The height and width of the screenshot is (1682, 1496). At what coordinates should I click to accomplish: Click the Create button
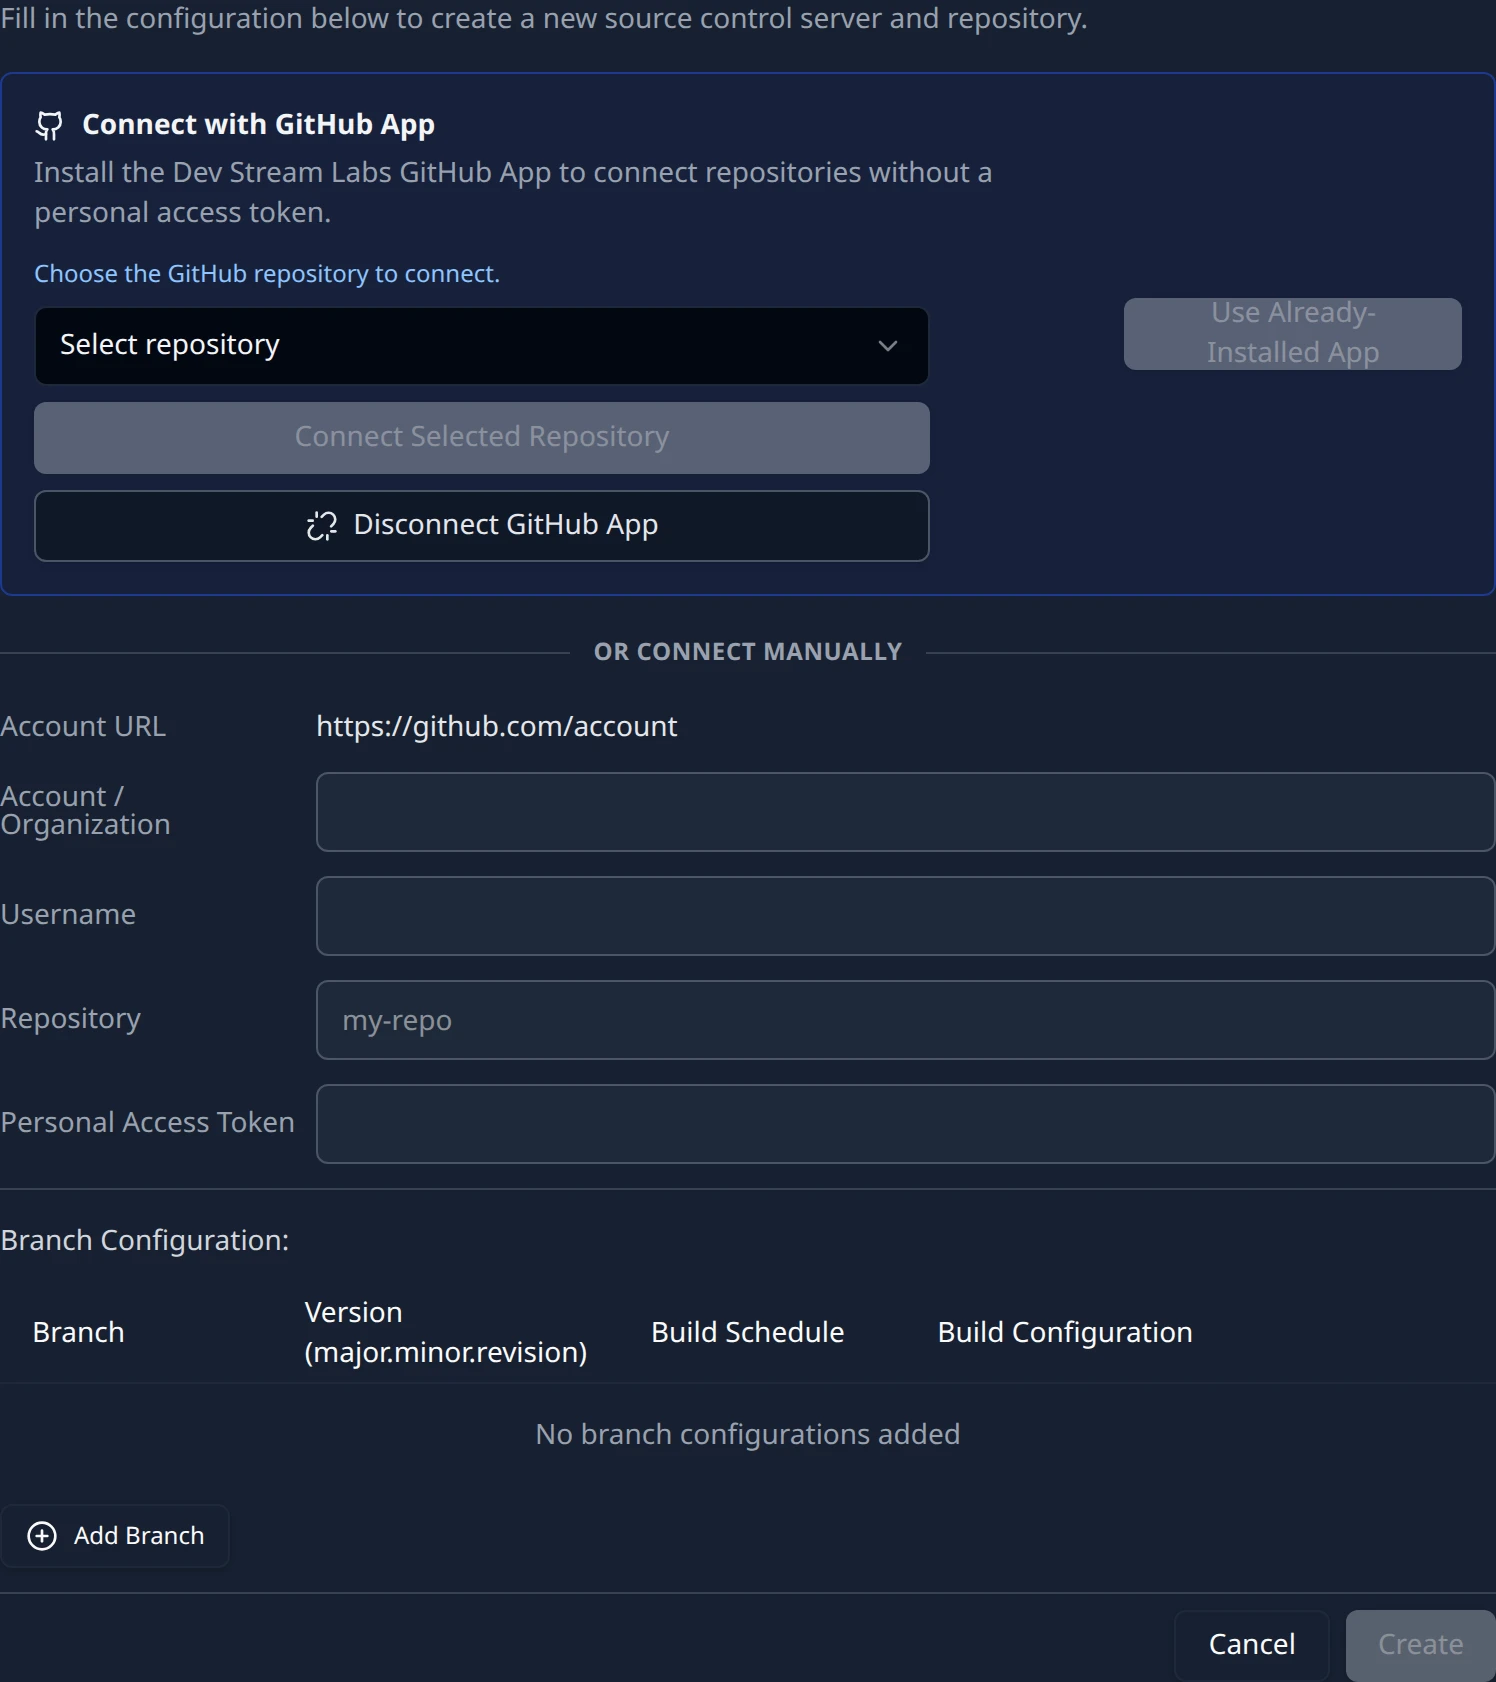click(1420, 1645)
